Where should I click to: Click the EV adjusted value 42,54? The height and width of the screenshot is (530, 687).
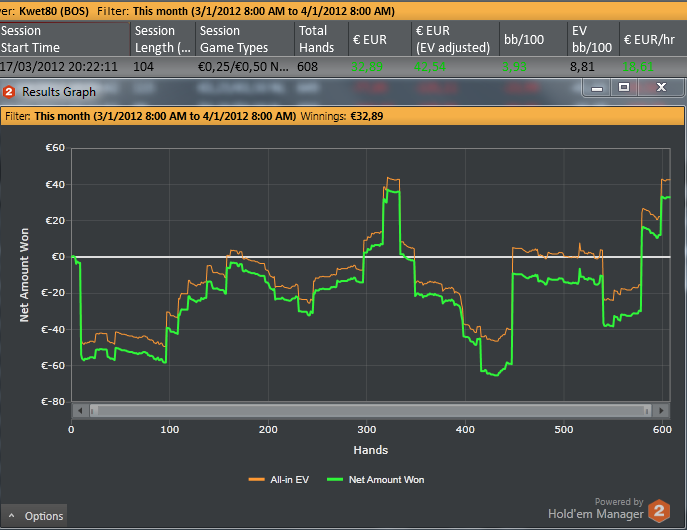(x=430, y=67)
